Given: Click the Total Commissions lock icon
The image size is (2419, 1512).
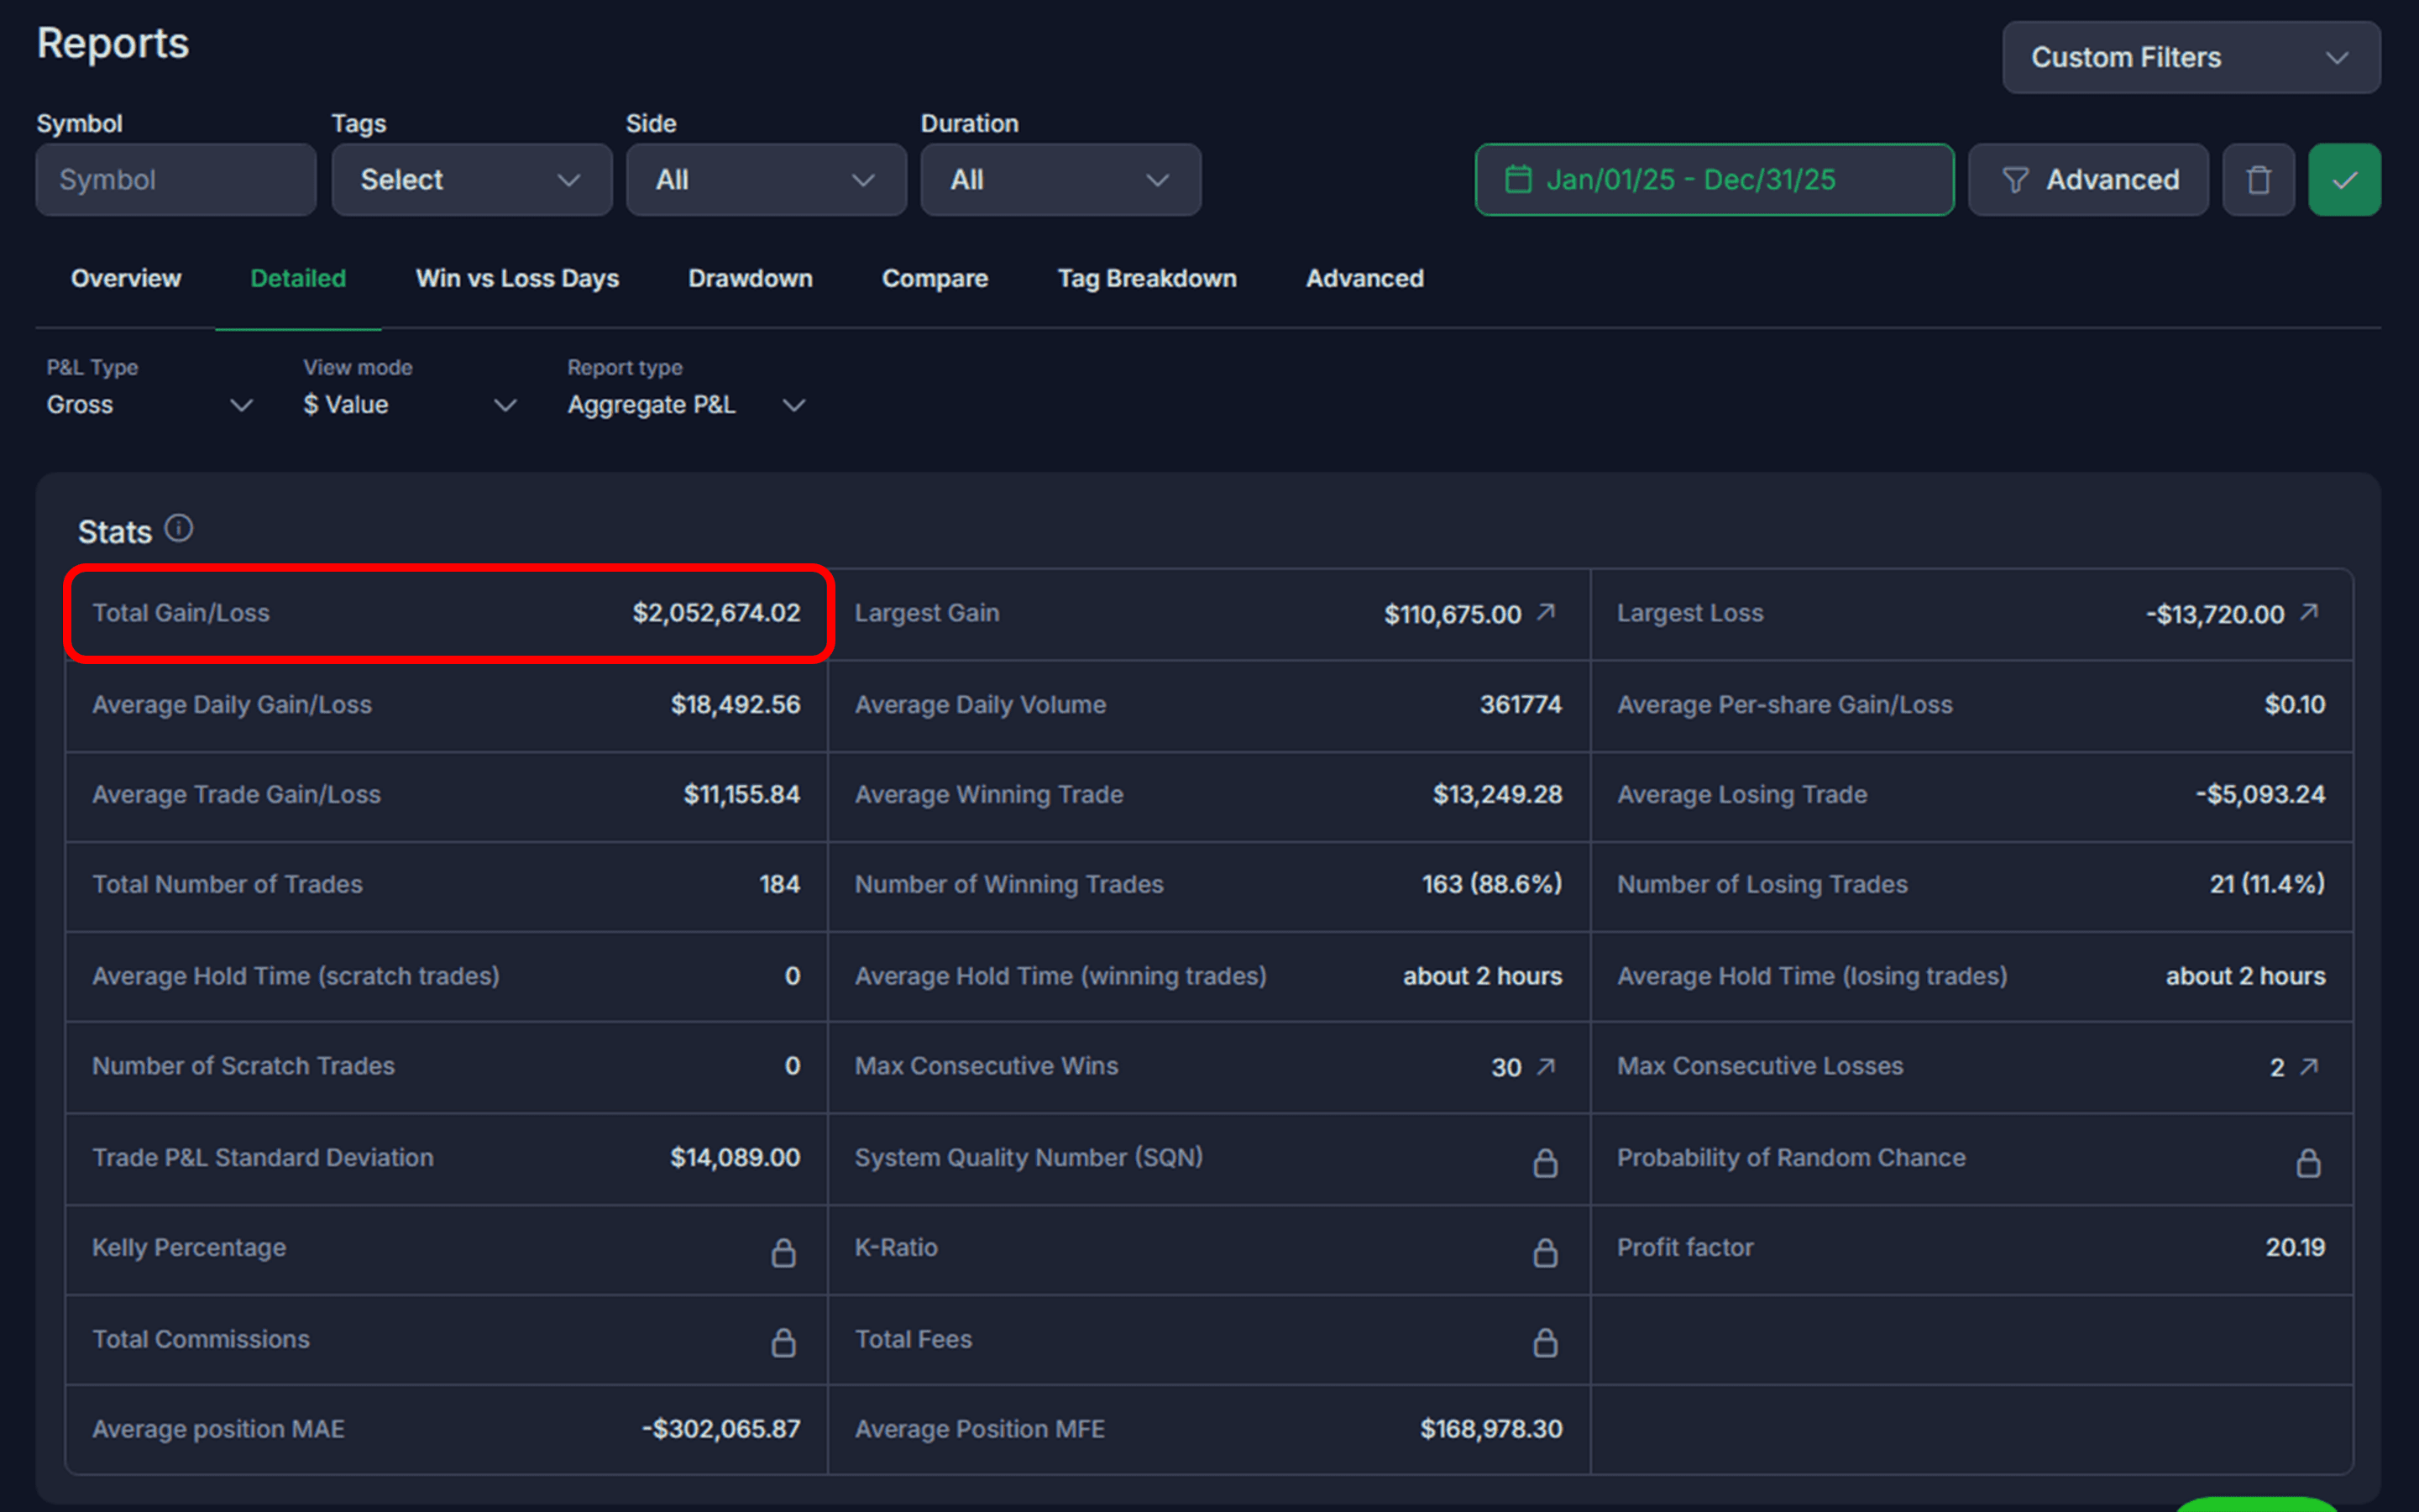Looking at the screenshot, I should (783, 1342).
